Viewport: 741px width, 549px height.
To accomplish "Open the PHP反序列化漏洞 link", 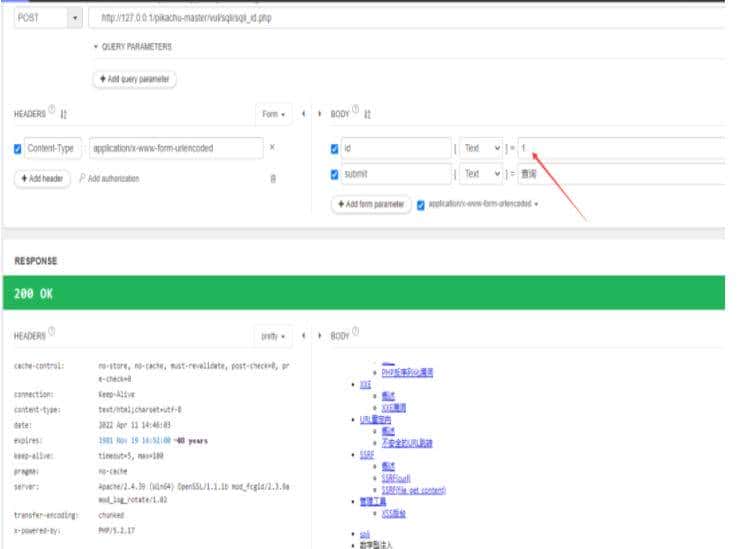I will (x=407, y=372).
